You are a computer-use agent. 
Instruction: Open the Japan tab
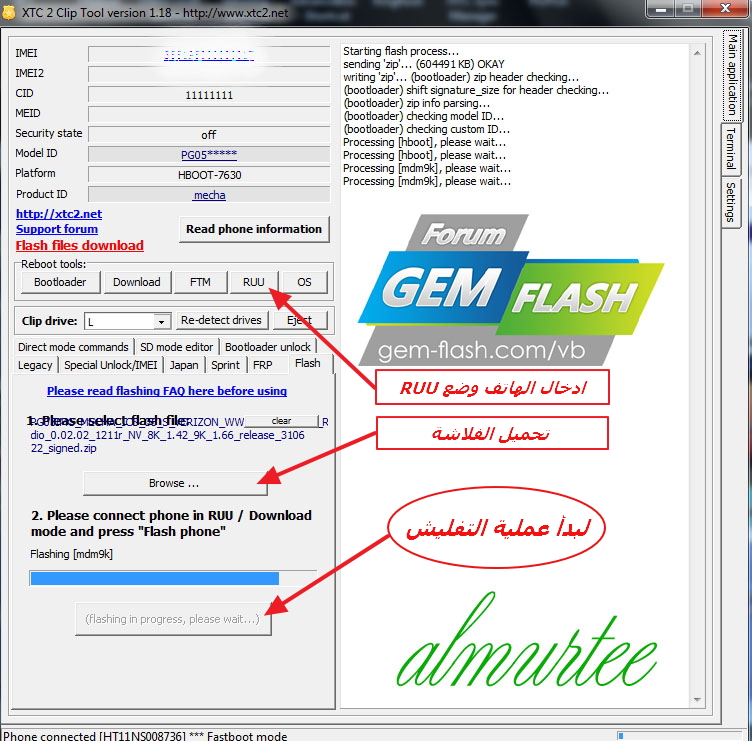point(184,365)
